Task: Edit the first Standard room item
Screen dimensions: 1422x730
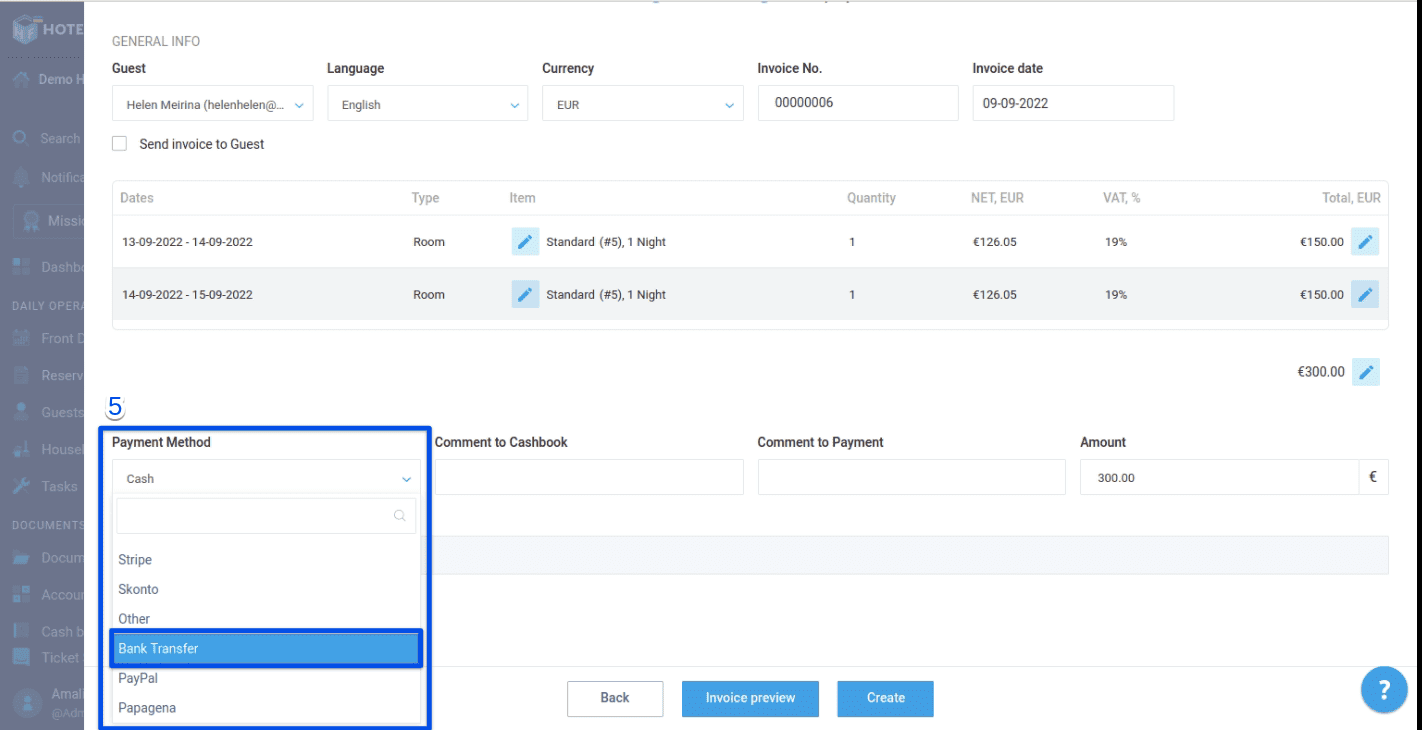Action: pos(524,241)
